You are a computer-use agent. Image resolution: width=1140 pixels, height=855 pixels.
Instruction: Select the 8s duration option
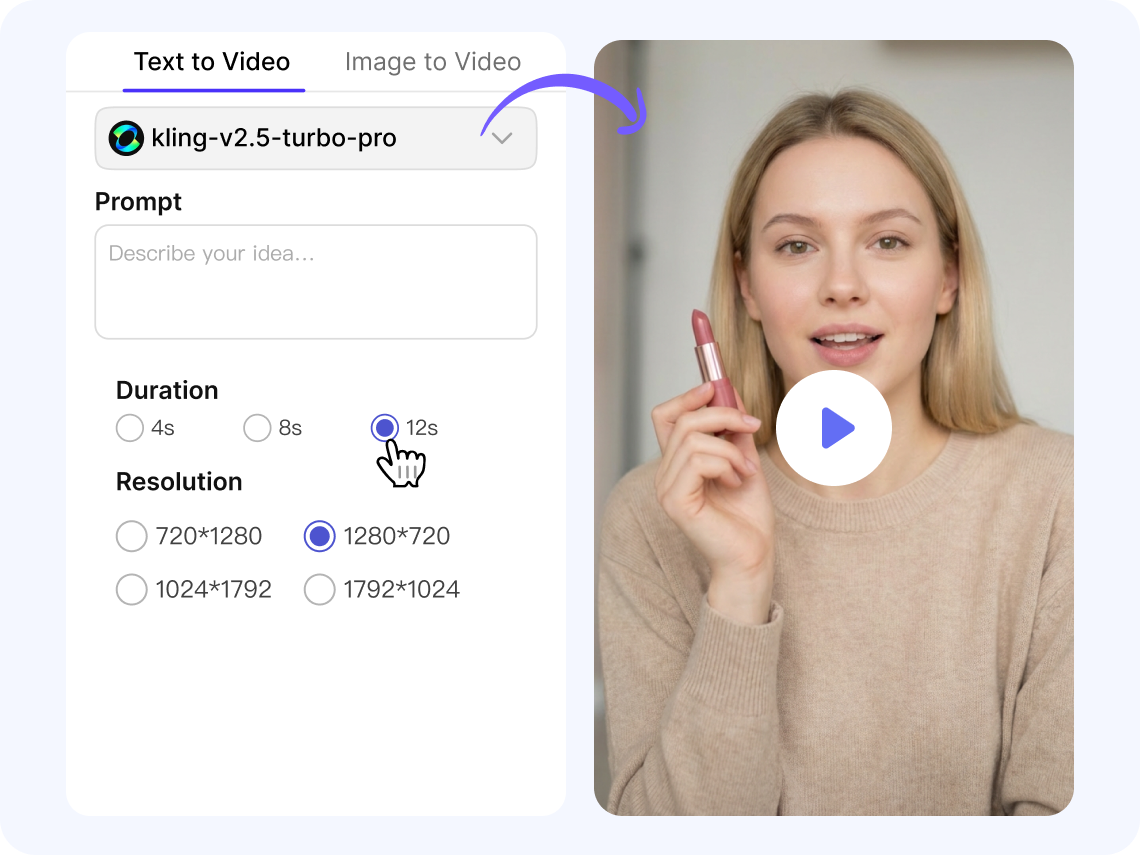257,428
